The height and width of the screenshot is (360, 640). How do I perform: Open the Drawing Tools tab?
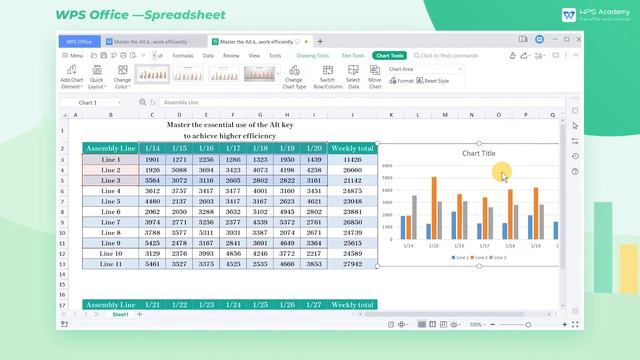pos(313,56)
